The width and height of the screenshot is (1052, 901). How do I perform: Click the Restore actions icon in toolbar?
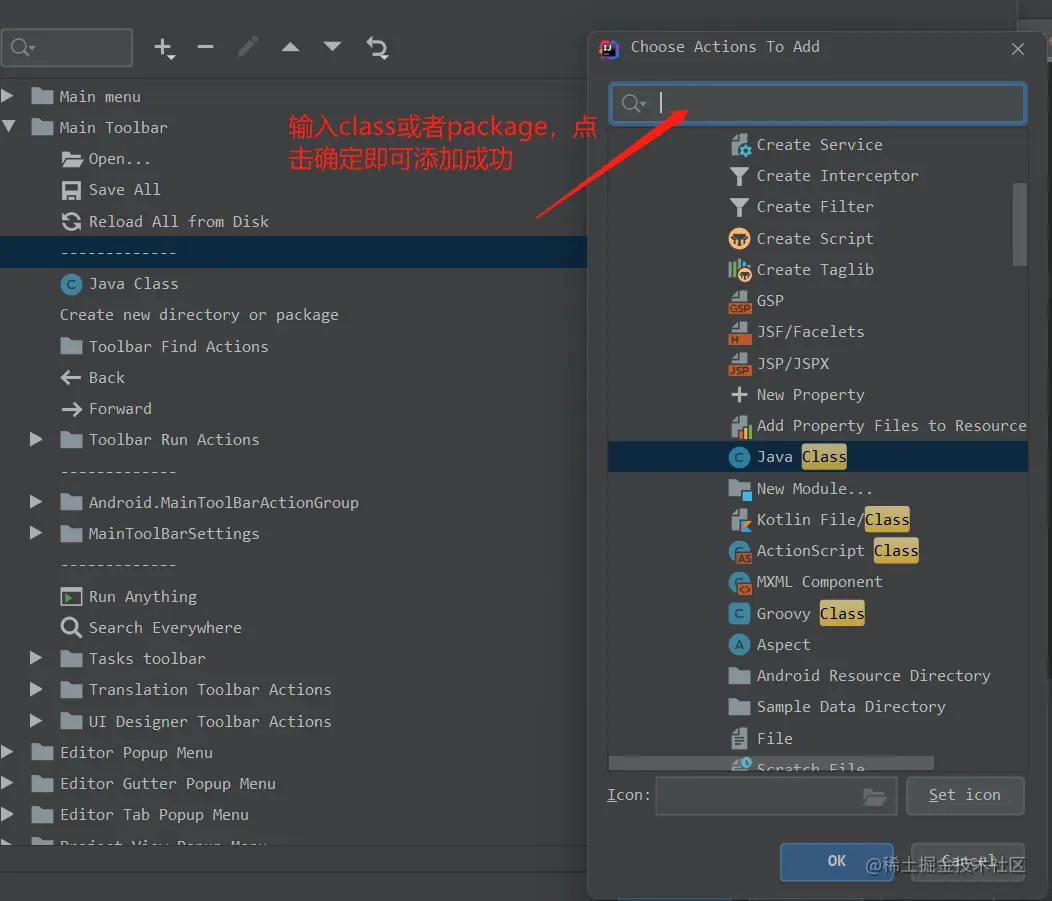coord(377,48)
